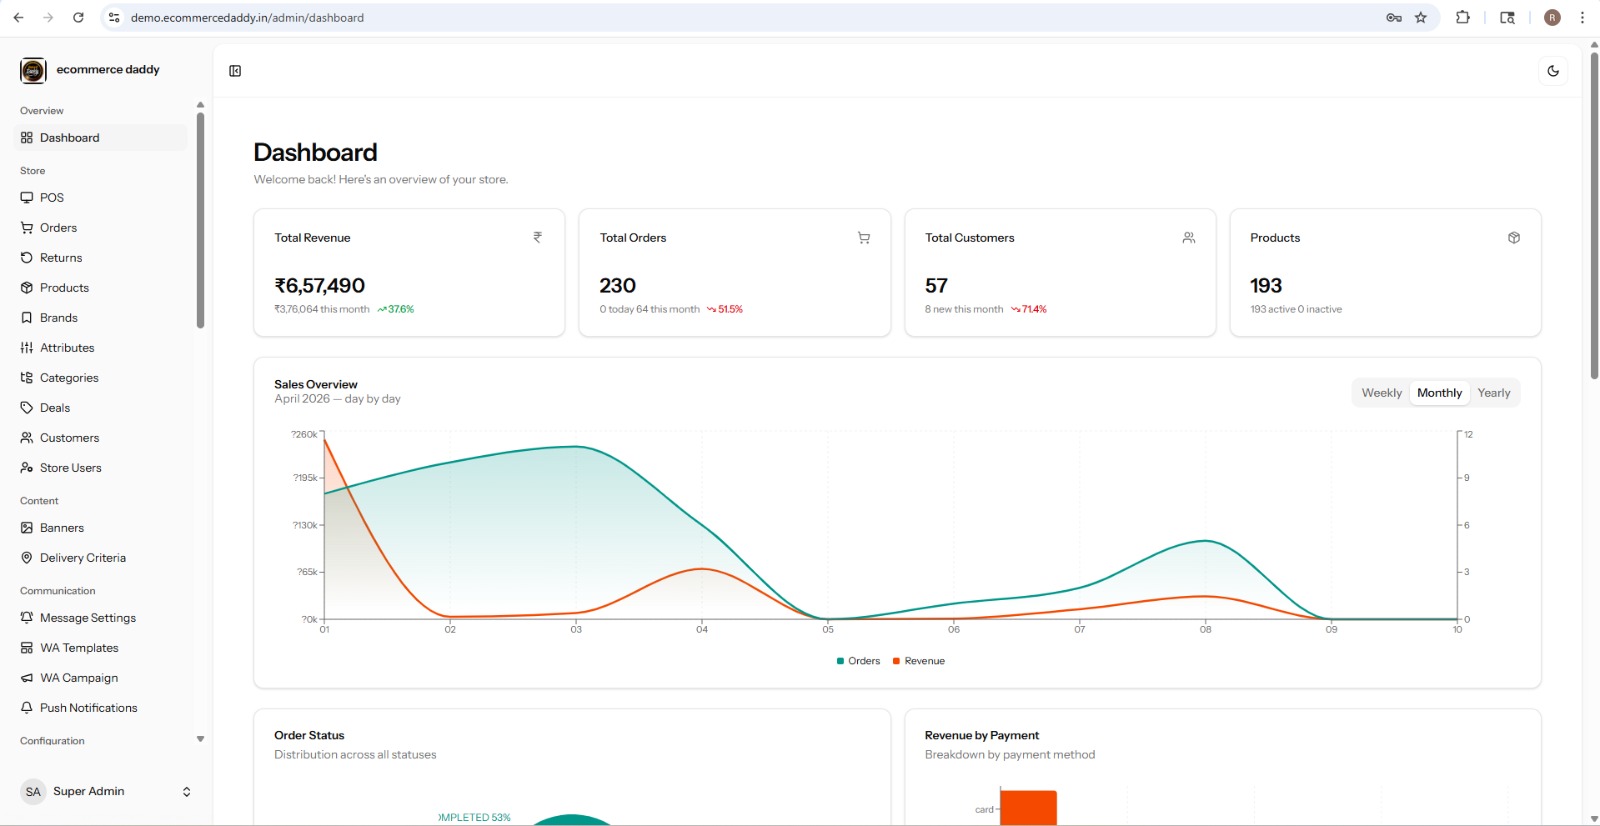Image resolution: width=1600 pixels, height=826 pixels.
Task: Click the Orders cart icon in sidebar
Action: pyautogui.click(x=27, y=228)
